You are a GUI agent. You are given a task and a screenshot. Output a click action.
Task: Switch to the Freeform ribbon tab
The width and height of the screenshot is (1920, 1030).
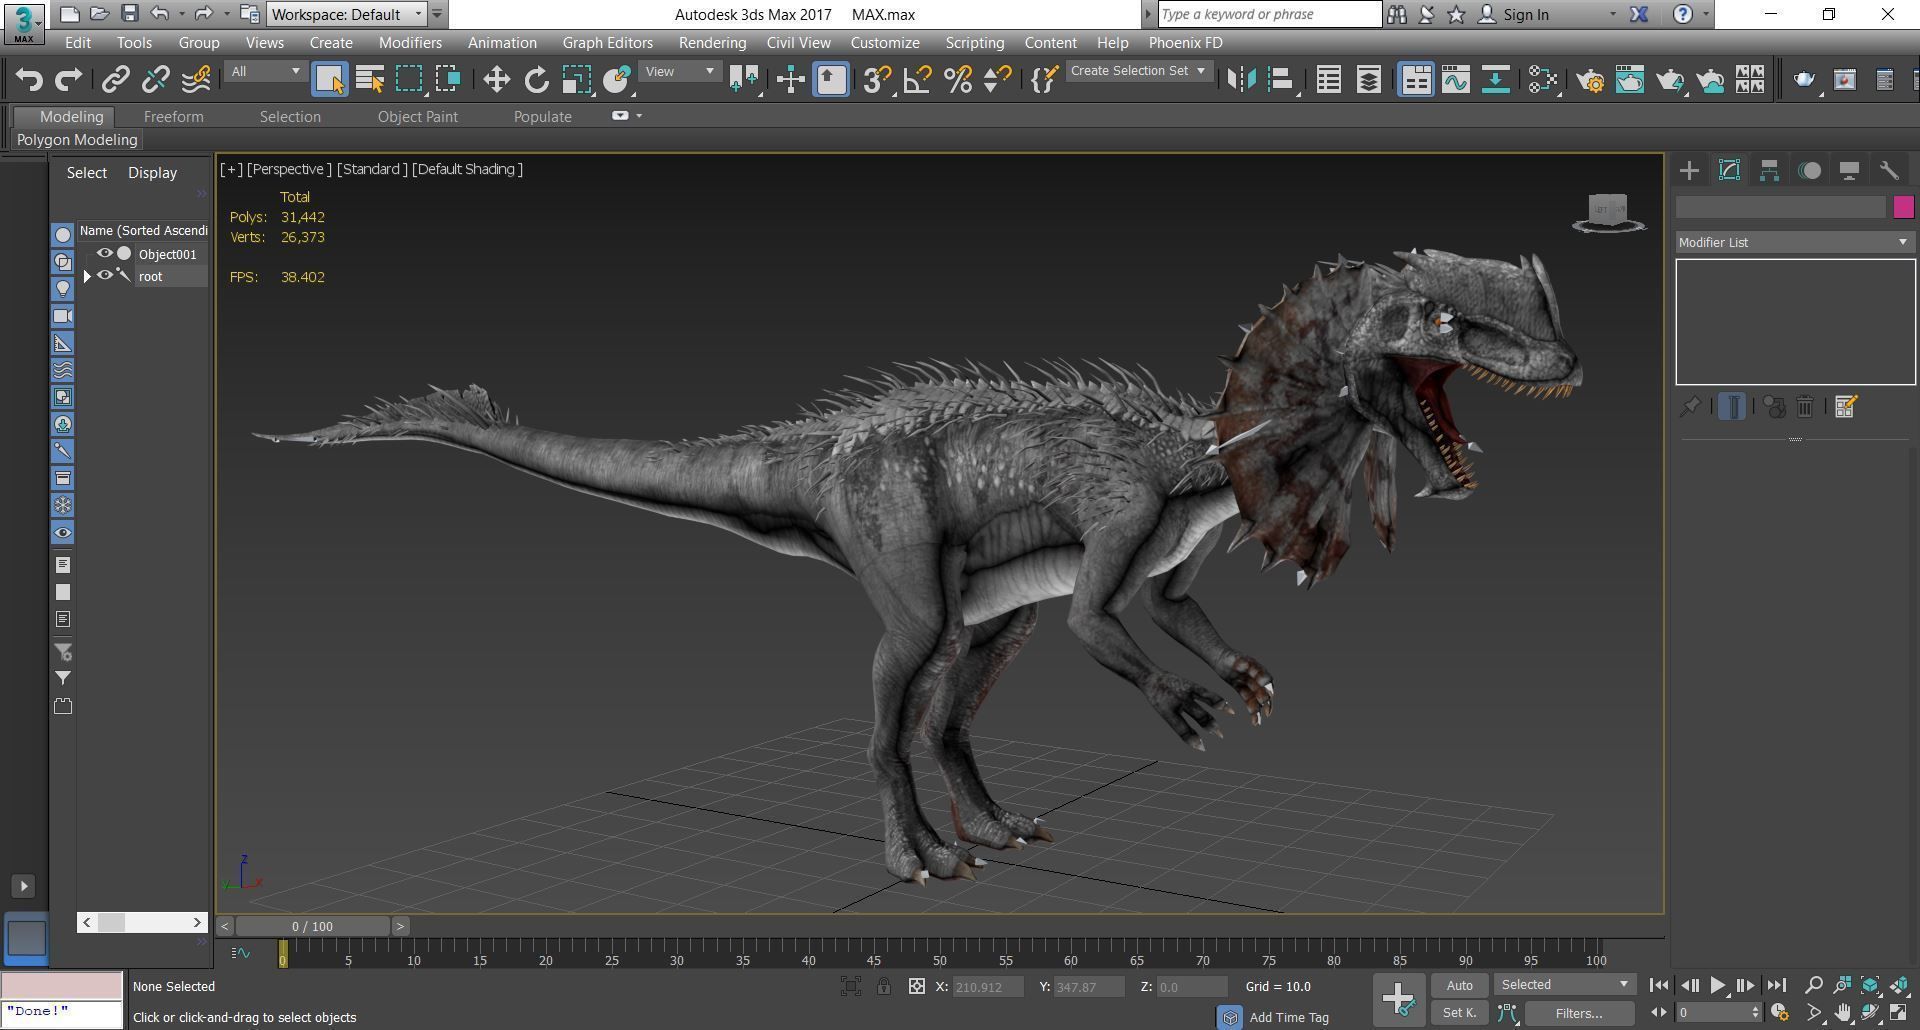(173, 117)
